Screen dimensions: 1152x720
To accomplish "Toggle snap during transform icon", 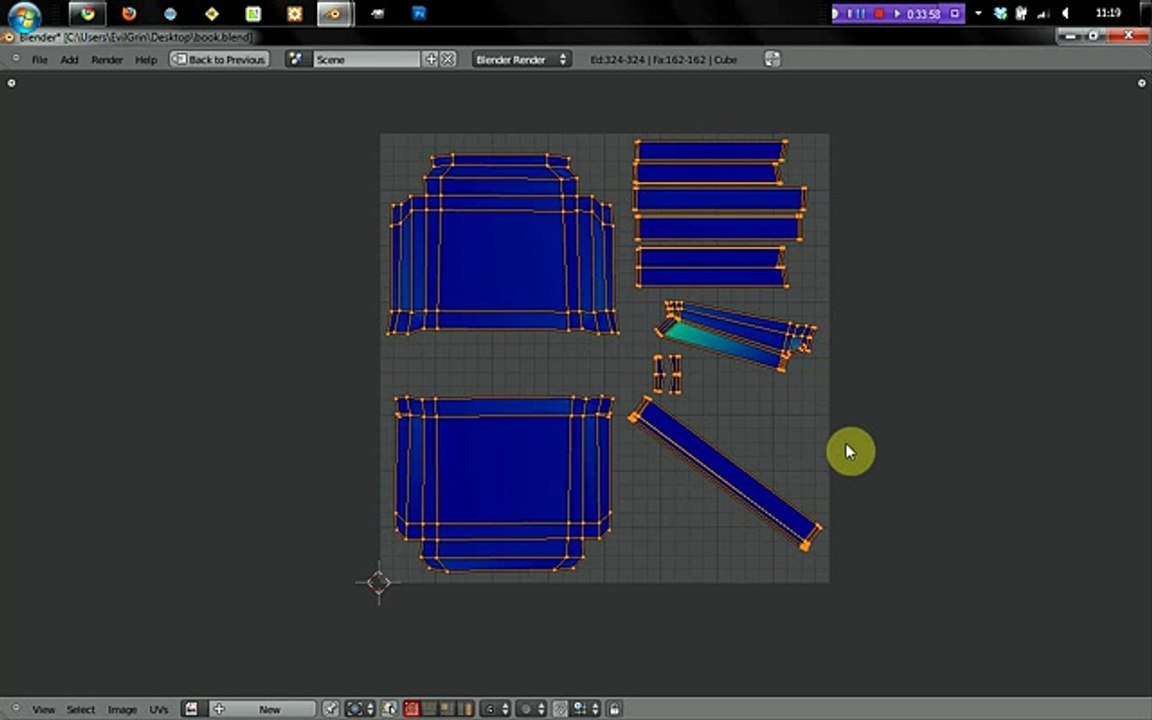I will pos(560,709).
